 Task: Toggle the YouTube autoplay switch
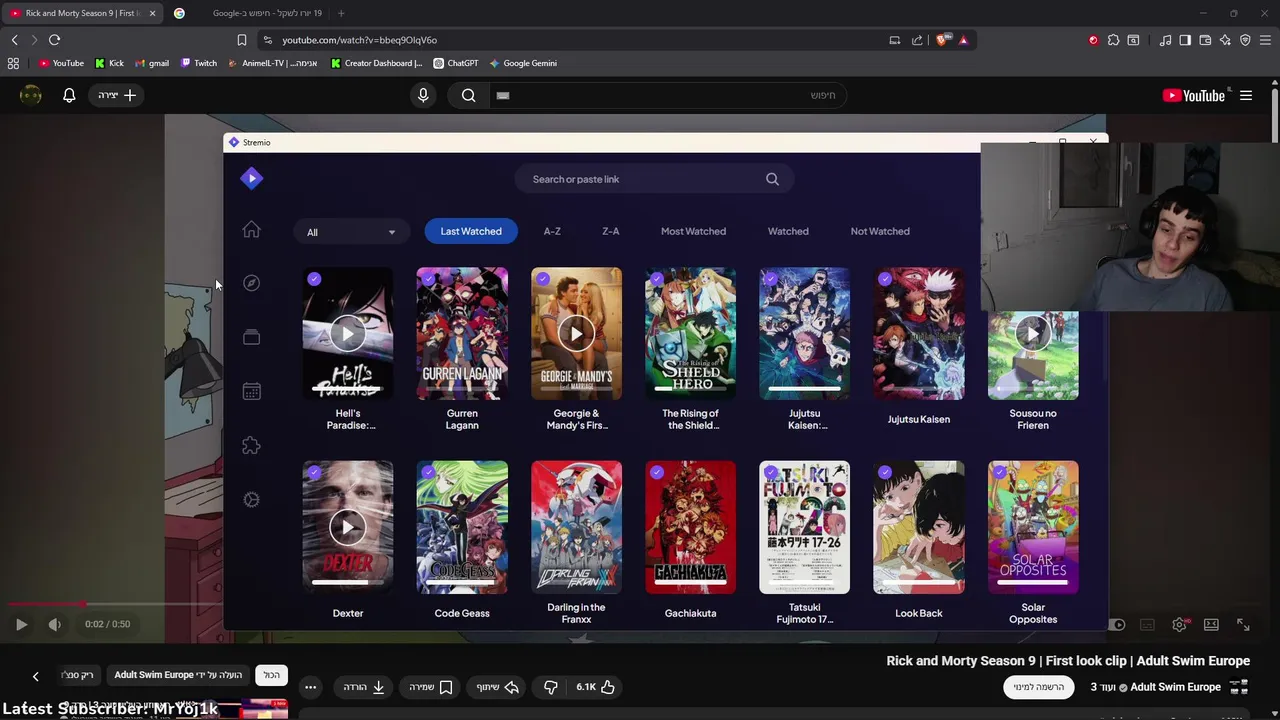pyautogui.click(x=1117, y=624)
